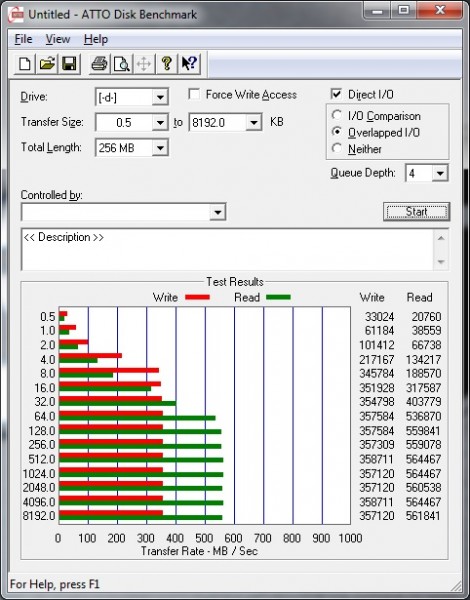This screenshot has height=600, width=470.
Task: Click the red Write legend swatch
Action: 197,297
